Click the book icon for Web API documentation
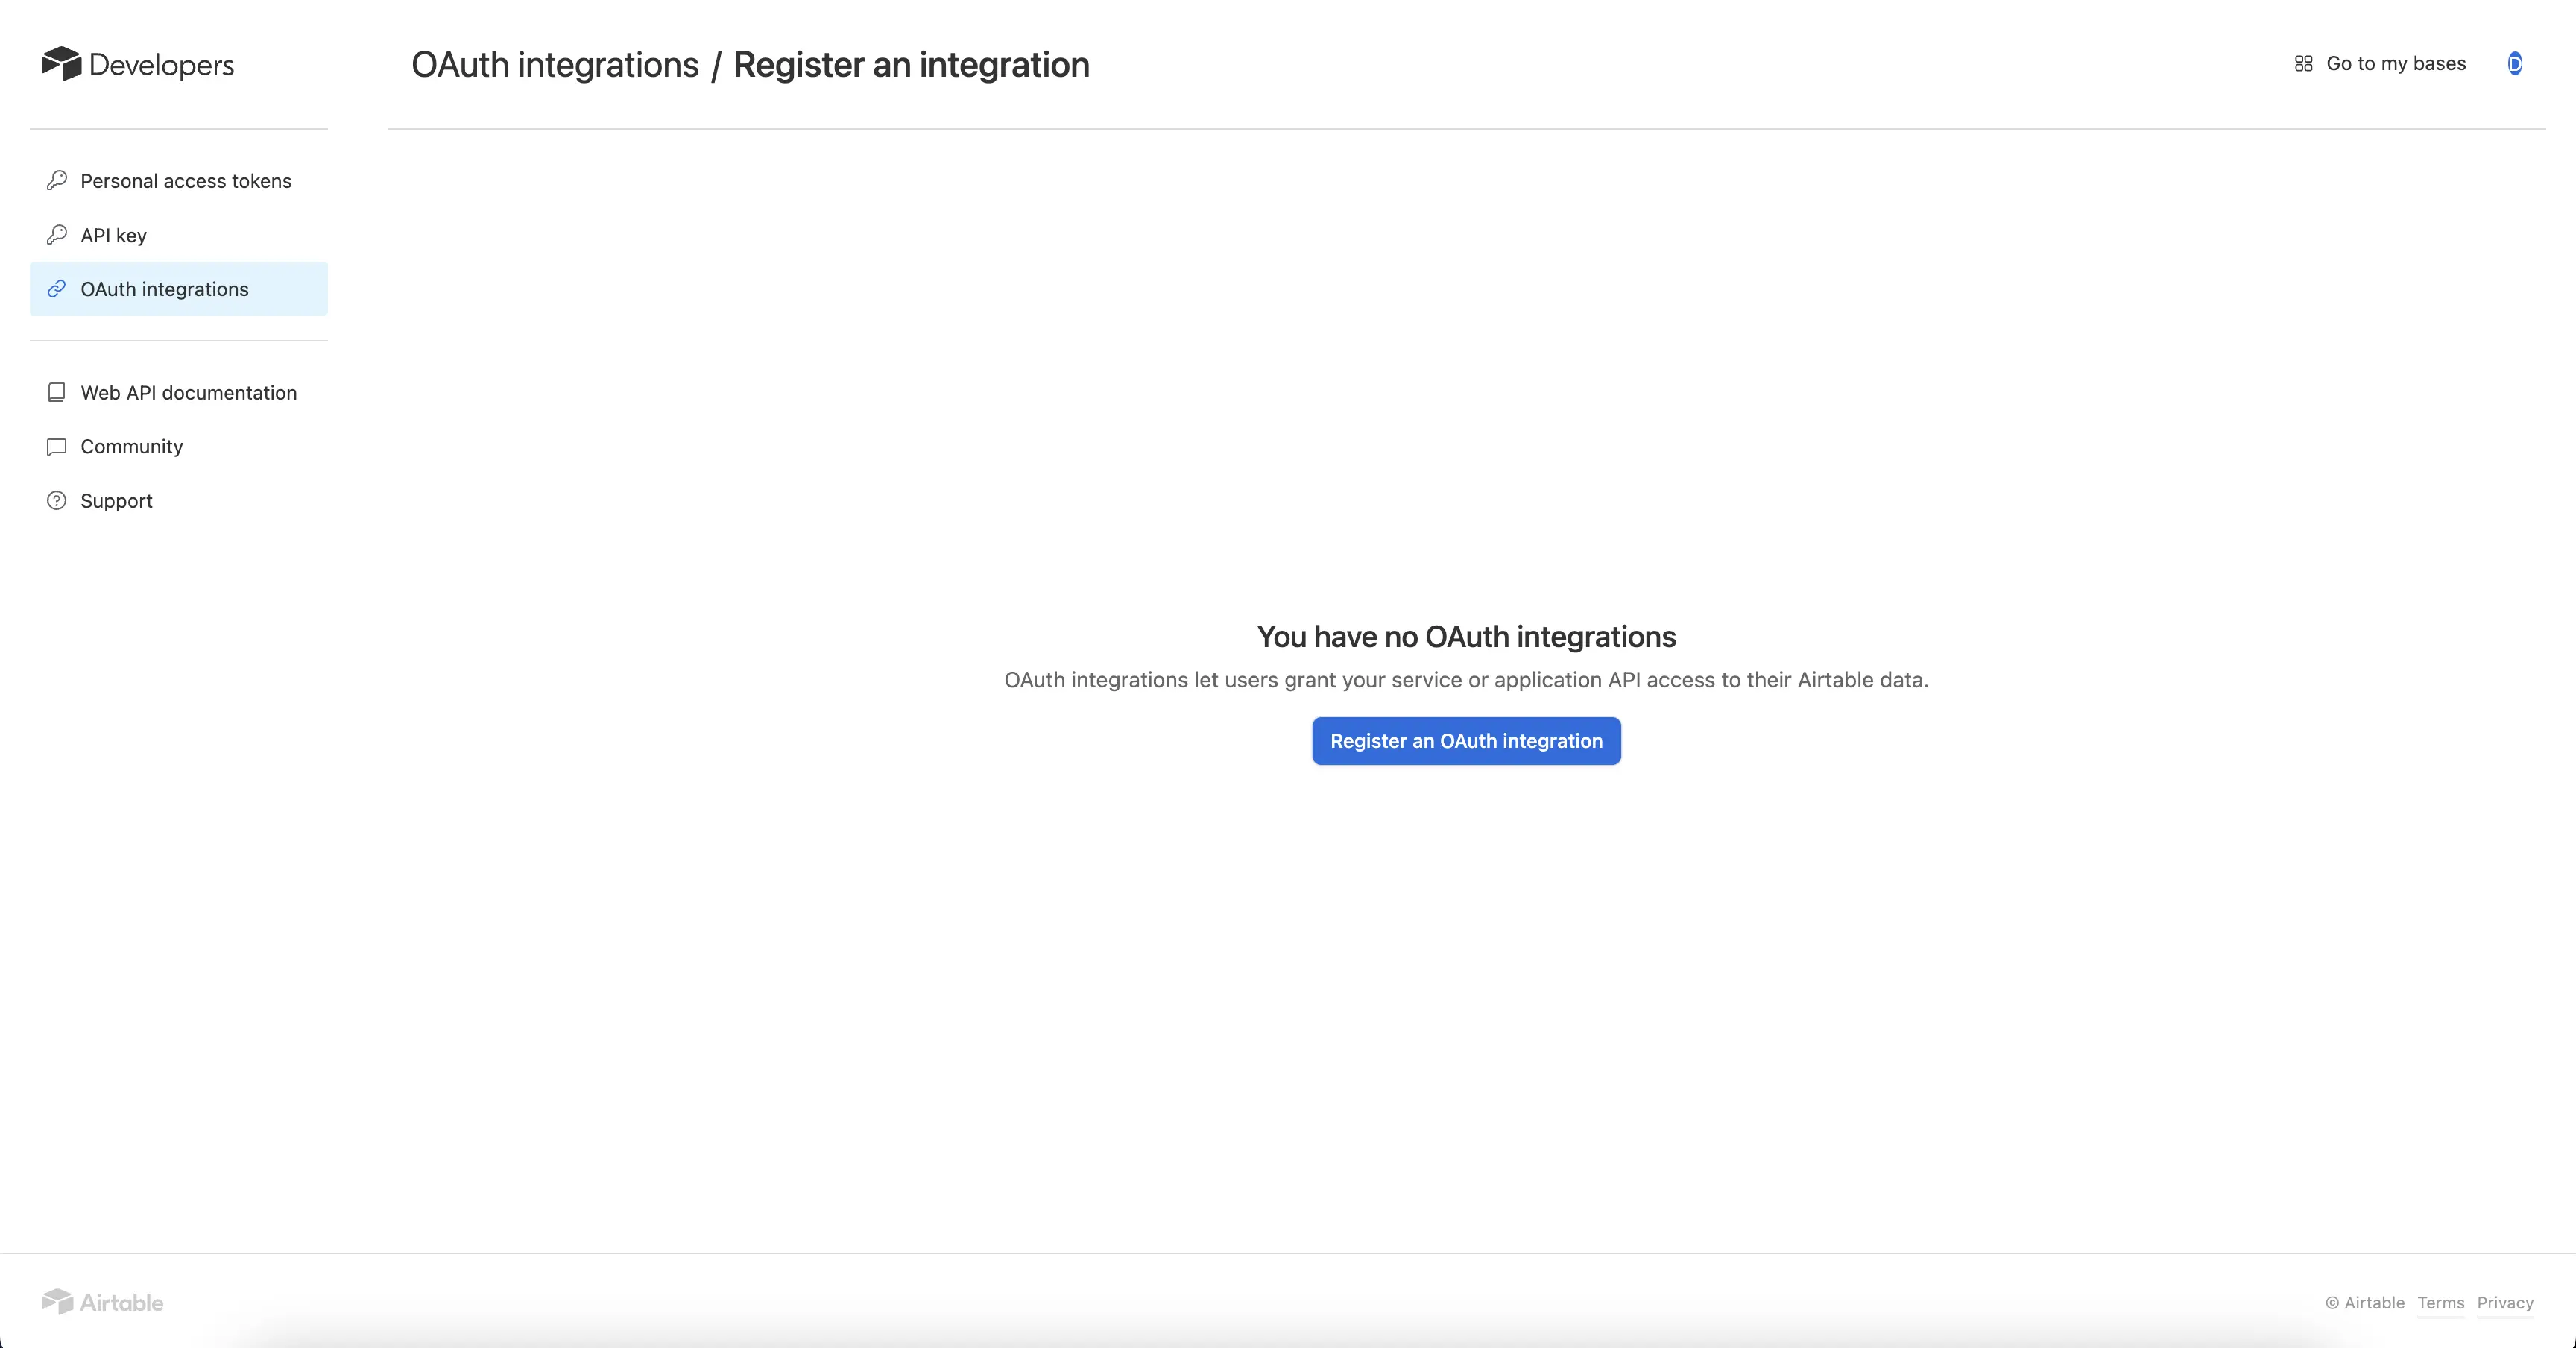This screenshot has height=1348, width=2576. coord(57,392)
